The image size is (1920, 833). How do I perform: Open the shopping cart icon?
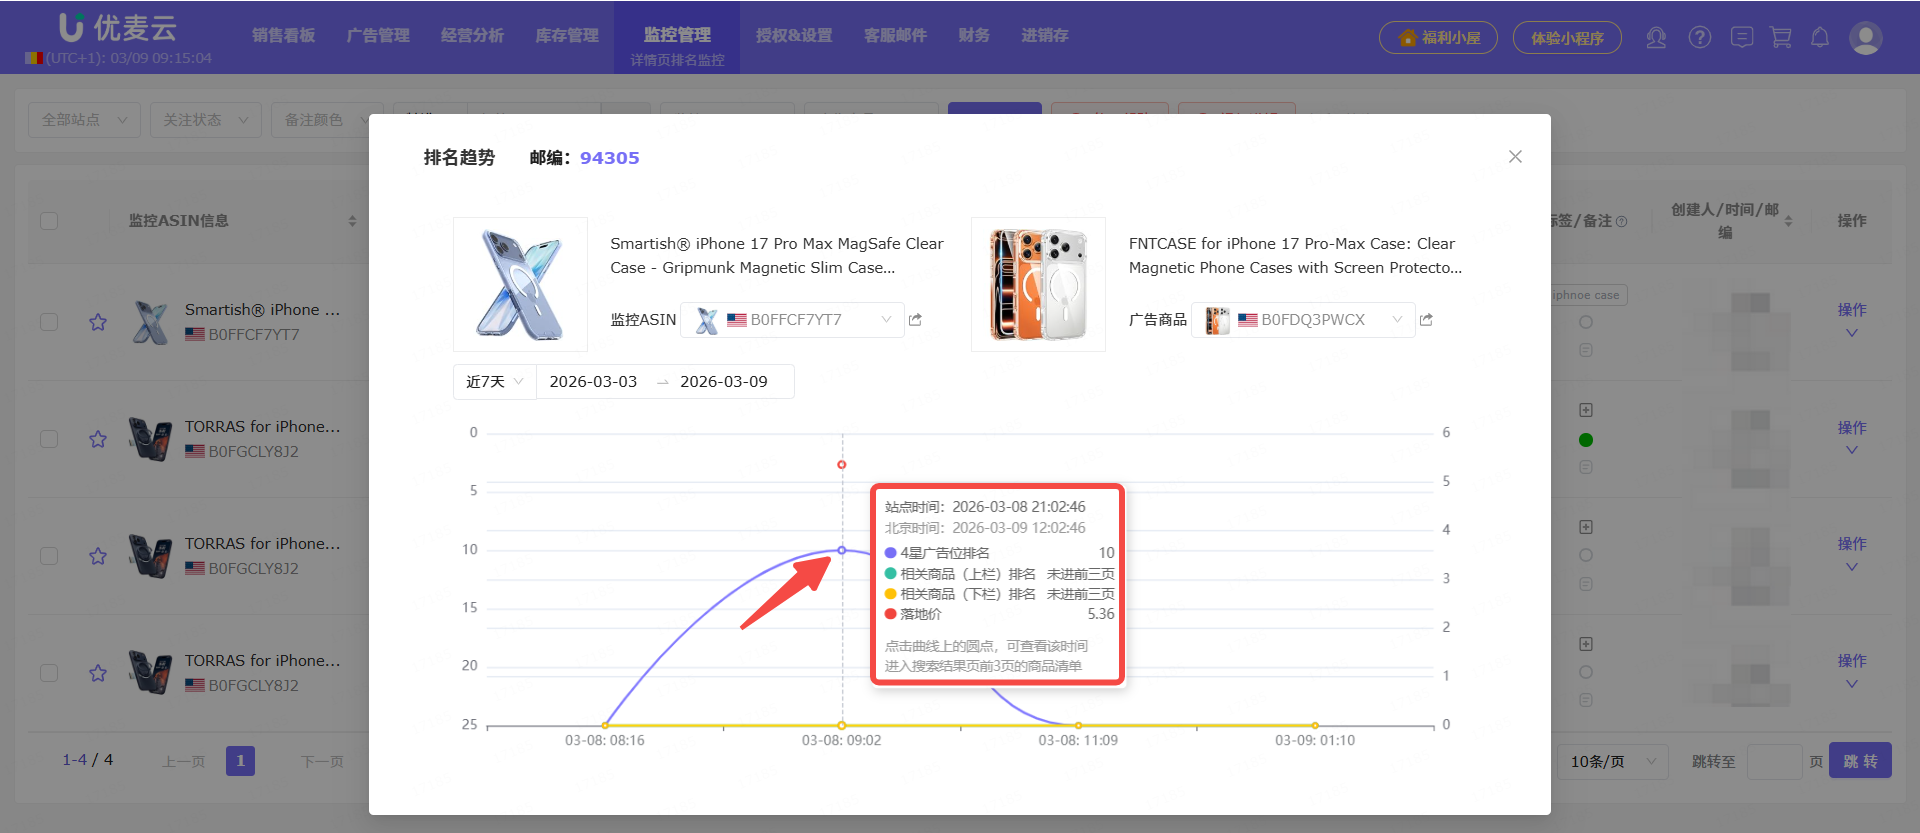(x=1781, y=38)
